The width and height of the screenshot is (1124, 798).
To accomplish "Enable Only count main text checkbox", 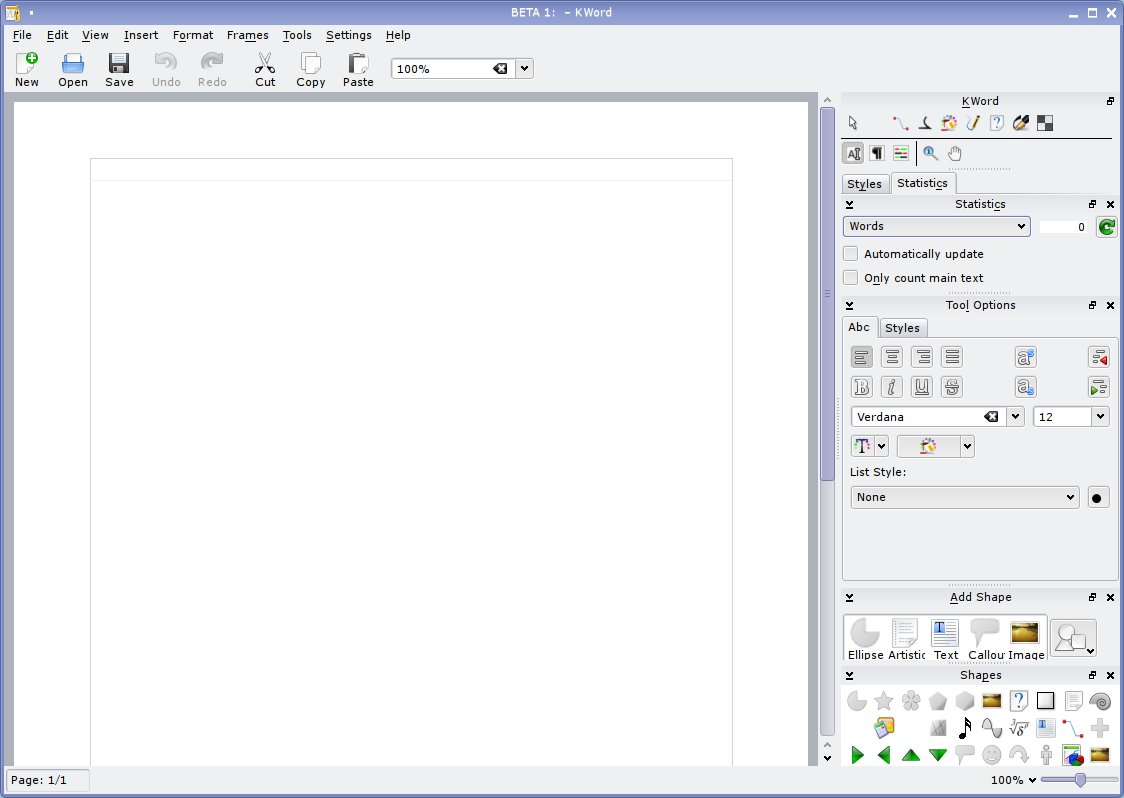I will [850, 278].
